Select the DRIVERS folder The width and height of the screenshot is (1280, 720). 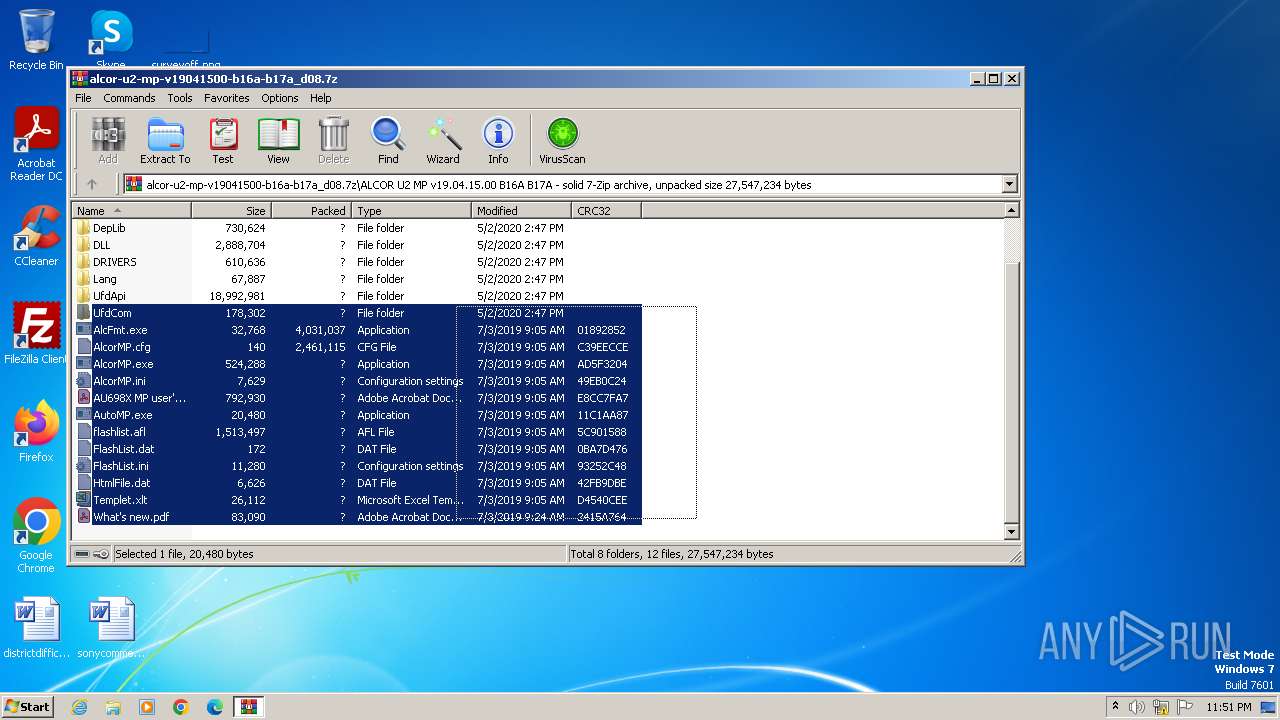pos(114,262)
